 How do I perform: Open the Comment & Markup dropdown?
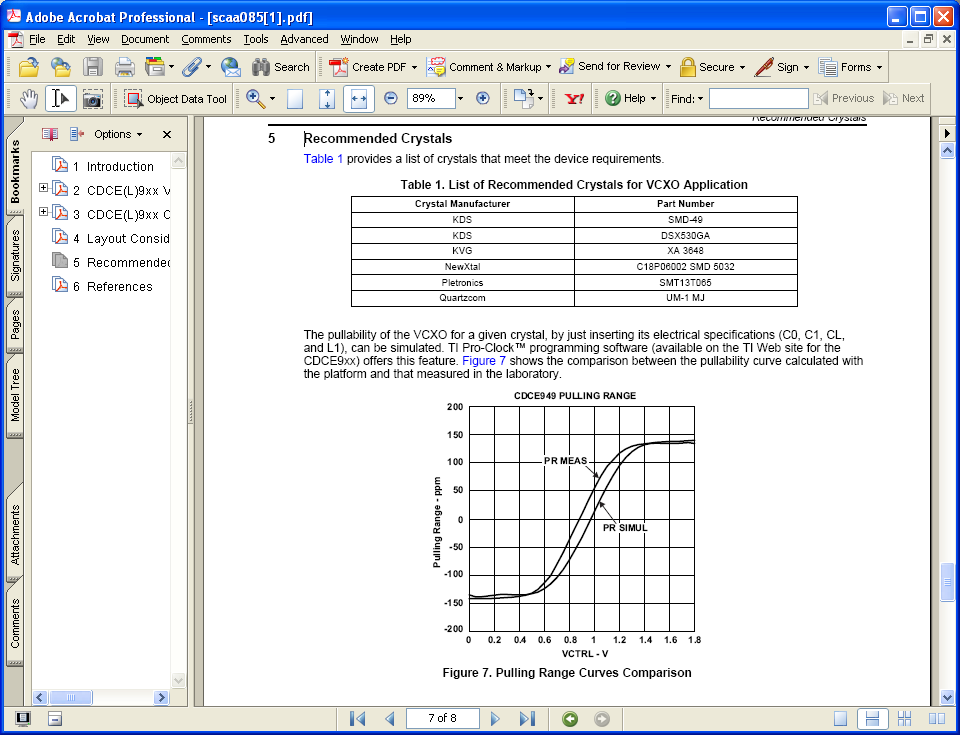(548, 67)
